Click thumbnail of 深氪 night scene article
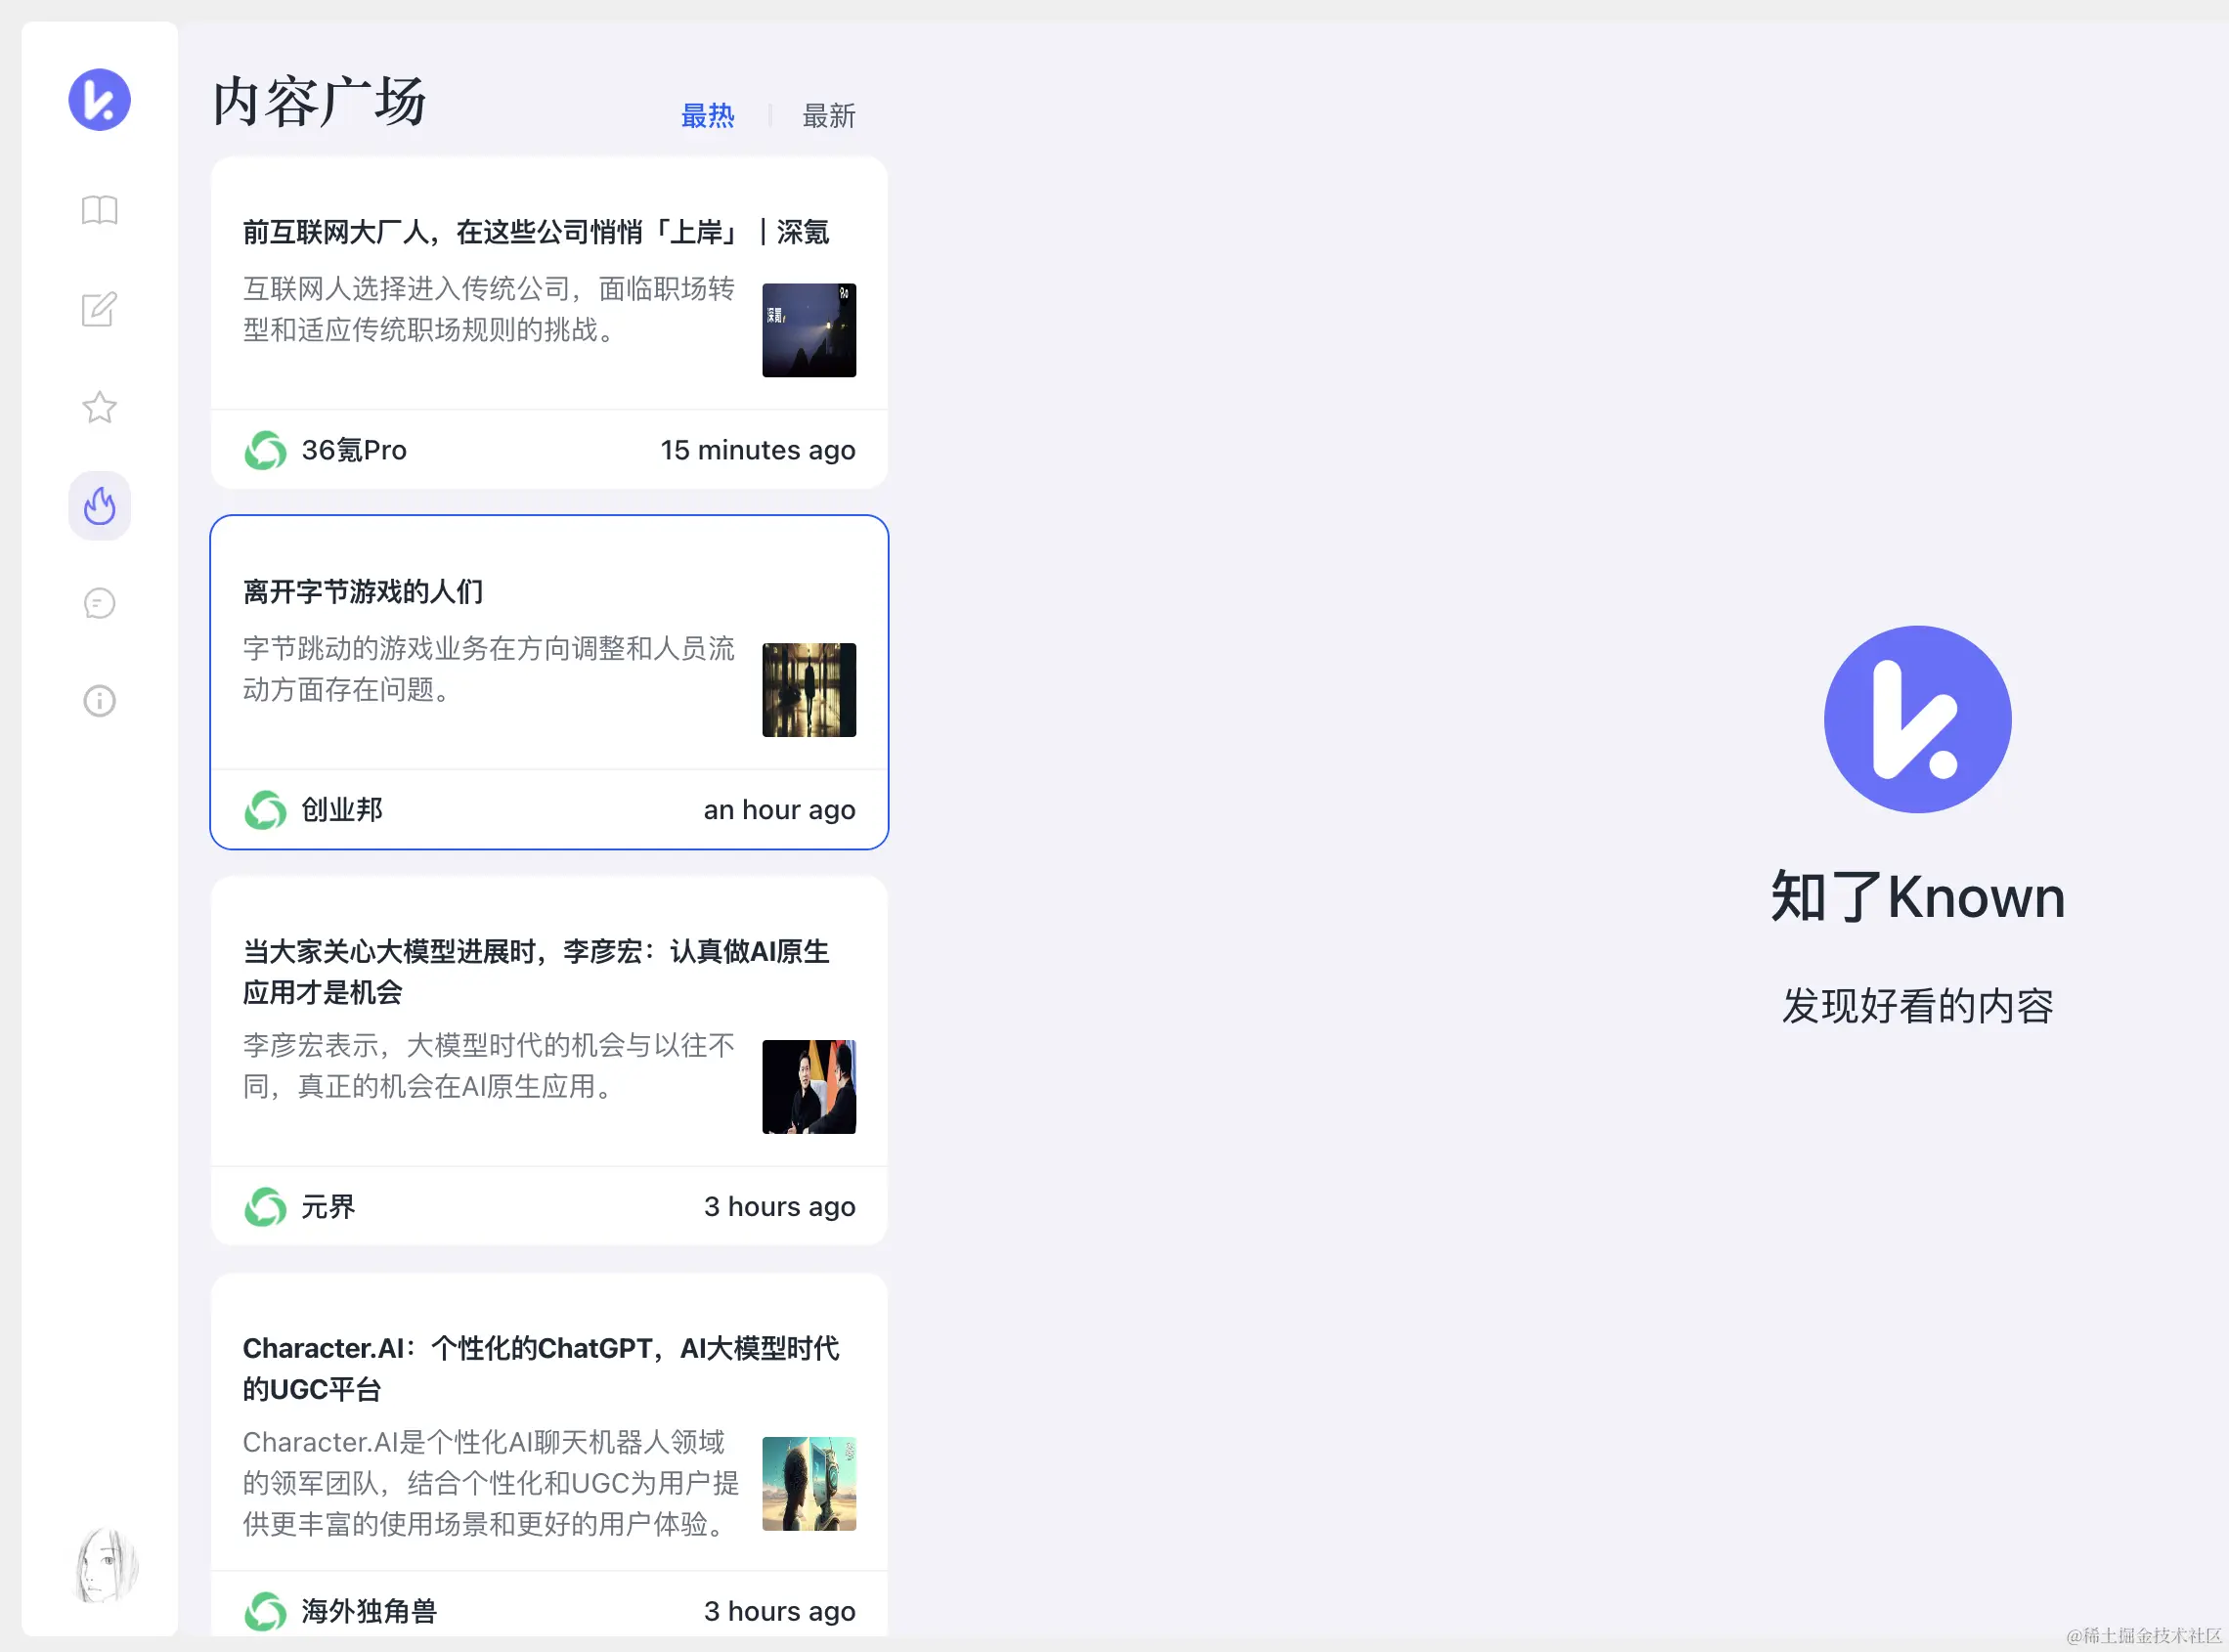This screenshot has height=1652, width=2229. tap(809, 330)
